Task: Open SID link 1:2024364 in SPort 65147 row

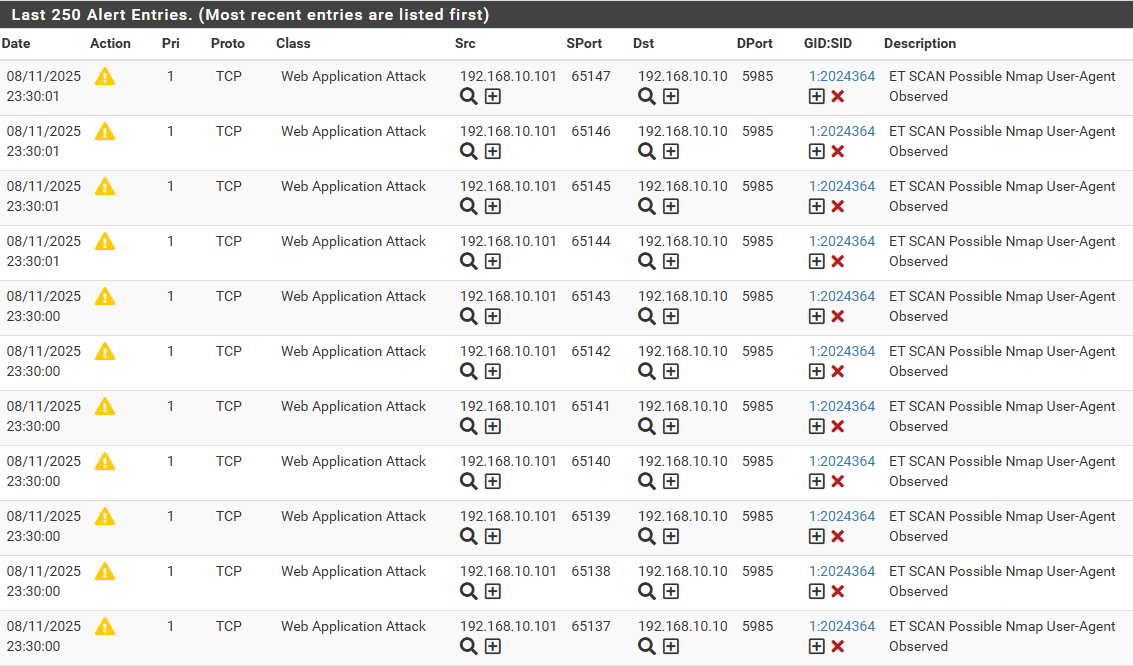Action: tap(842, 76)
